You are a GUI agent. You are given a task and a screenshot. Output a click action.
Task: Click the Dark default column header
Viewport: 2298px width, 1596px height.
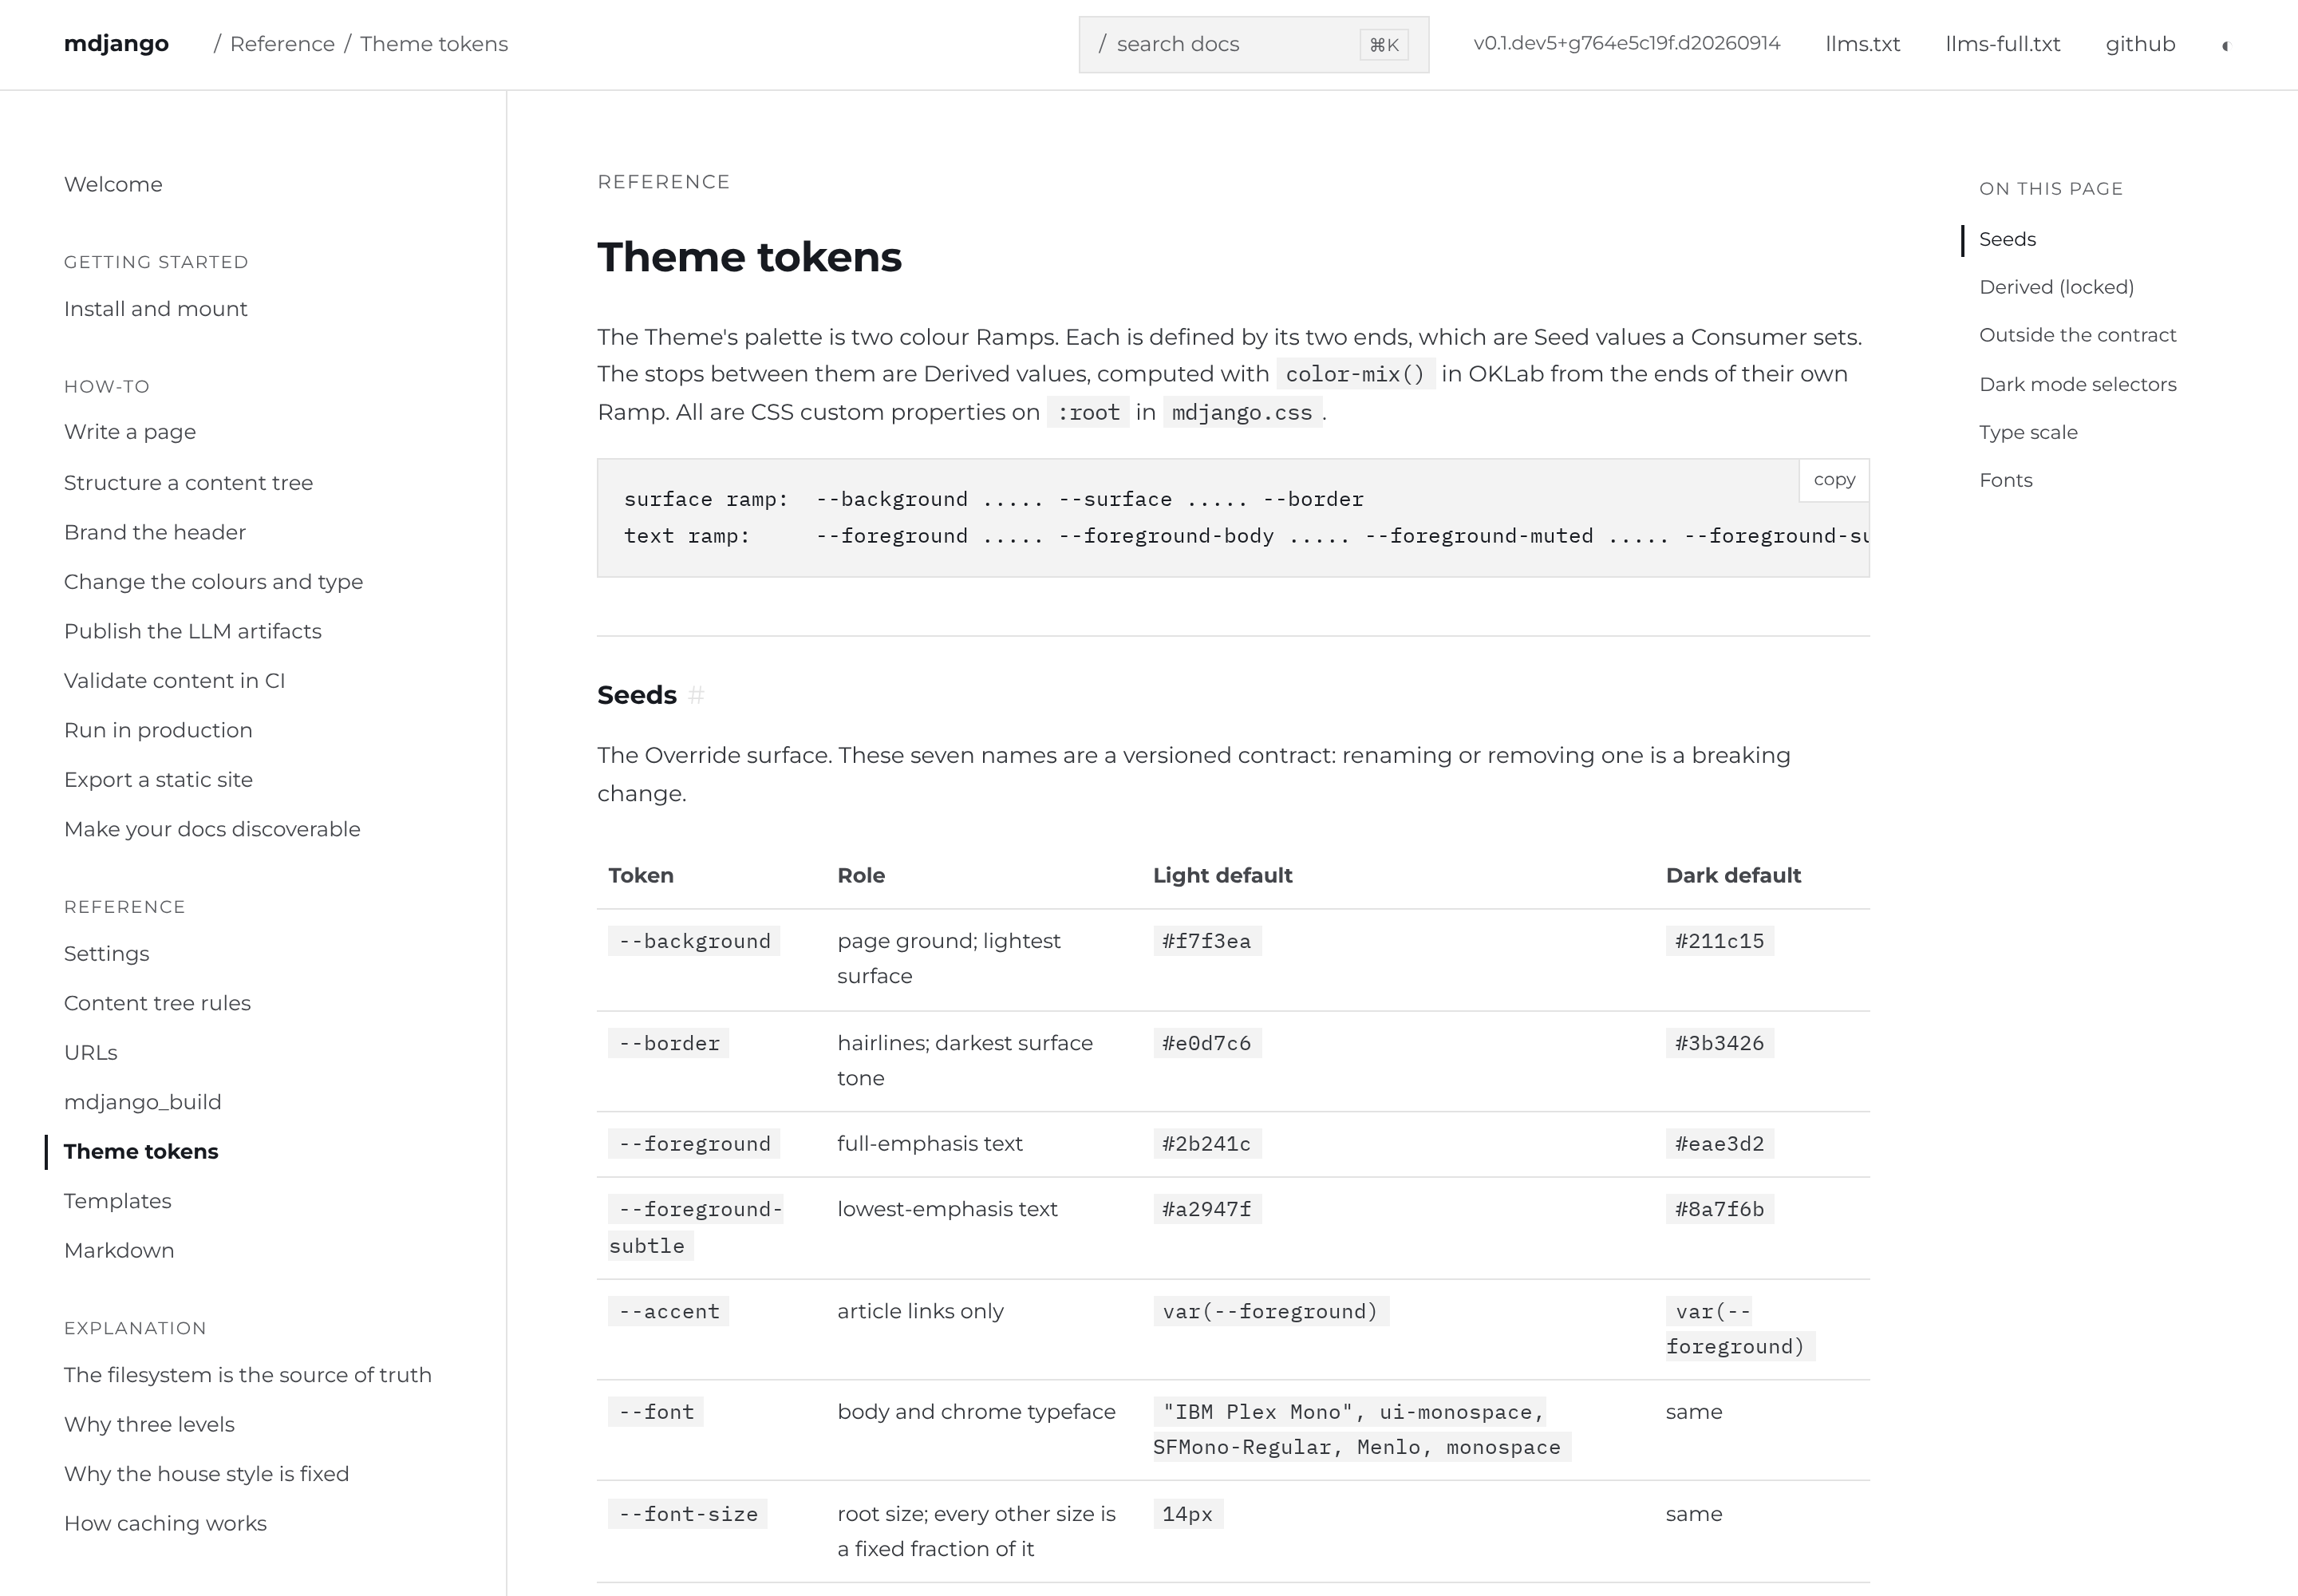[x=1734, y=876]
